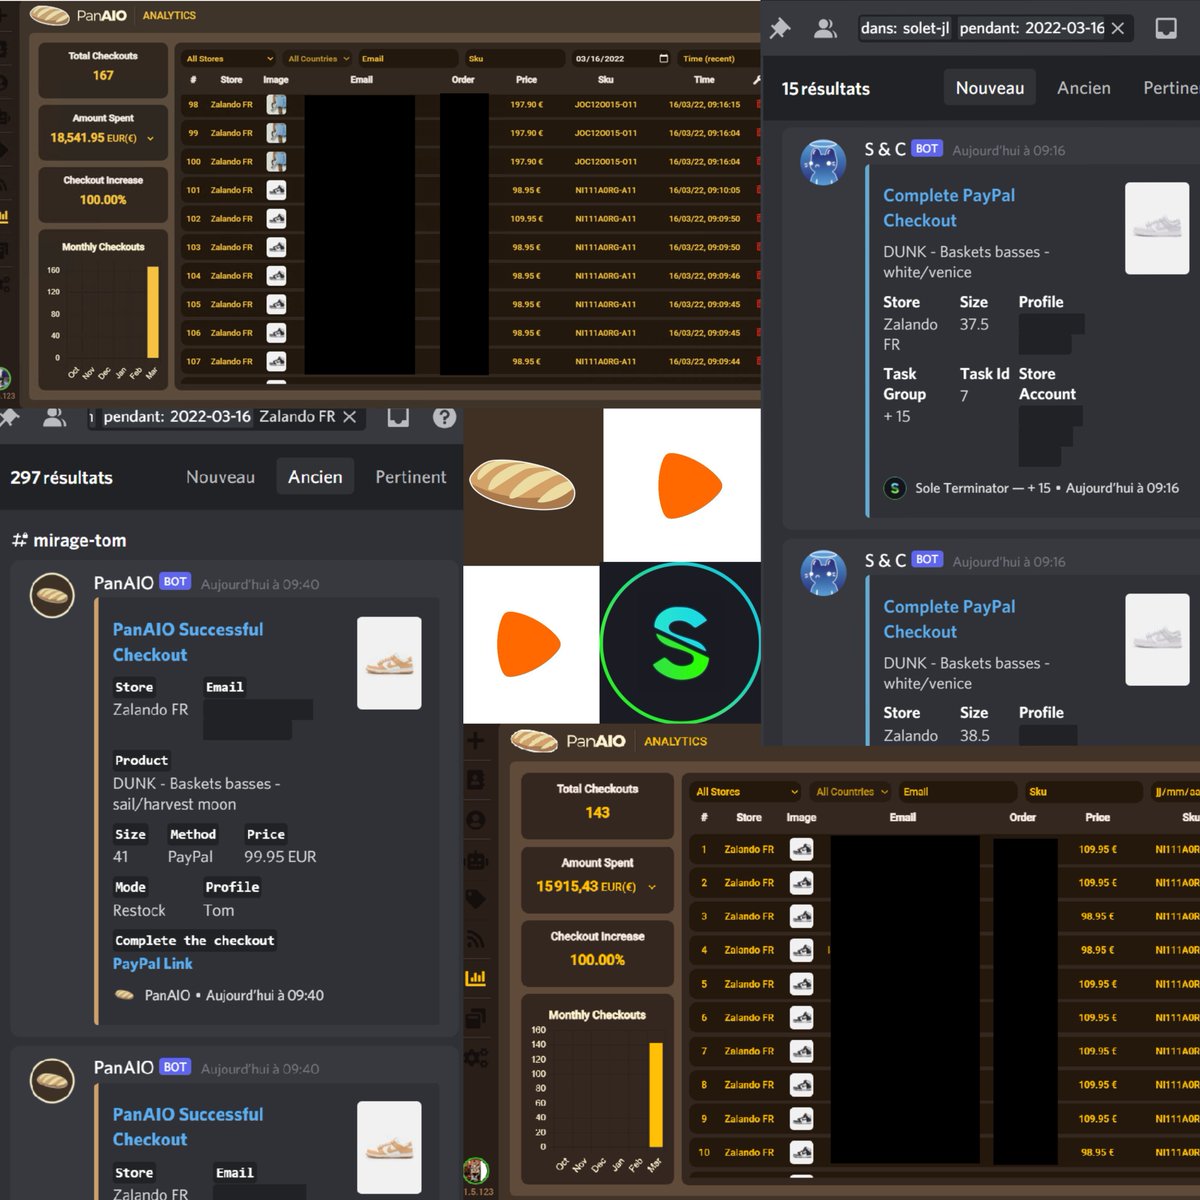The width and height of the screenshot is (1200, 1200).
Task: Click the first PanAIO bot bread avatar
Action: pyautogui.click(x=52, y=596)
